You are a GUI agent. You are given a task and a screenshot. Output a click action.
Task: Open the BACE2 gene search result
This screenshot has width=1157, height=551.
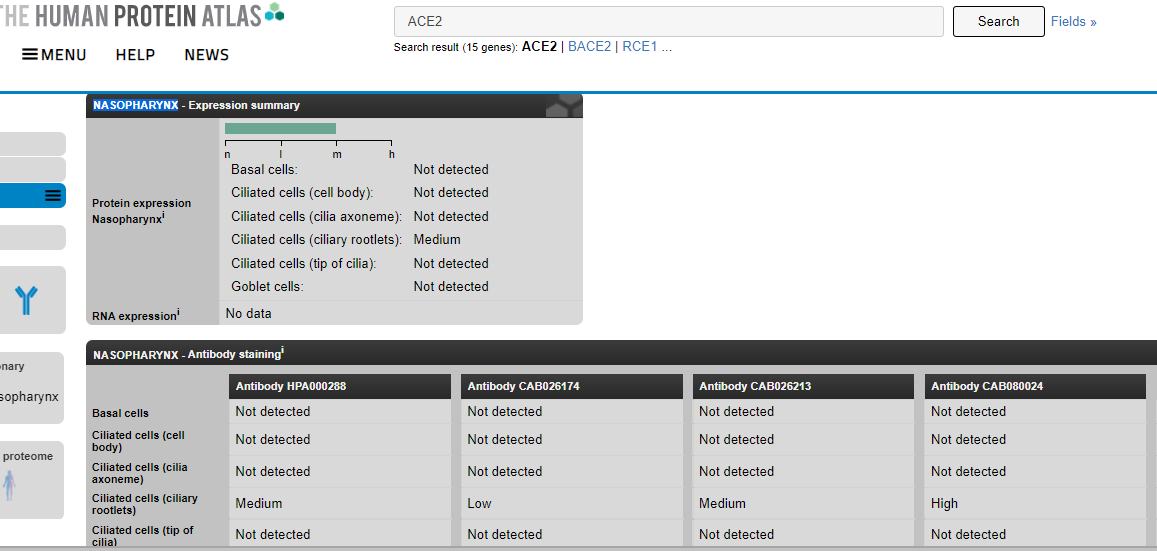point(589,47)
